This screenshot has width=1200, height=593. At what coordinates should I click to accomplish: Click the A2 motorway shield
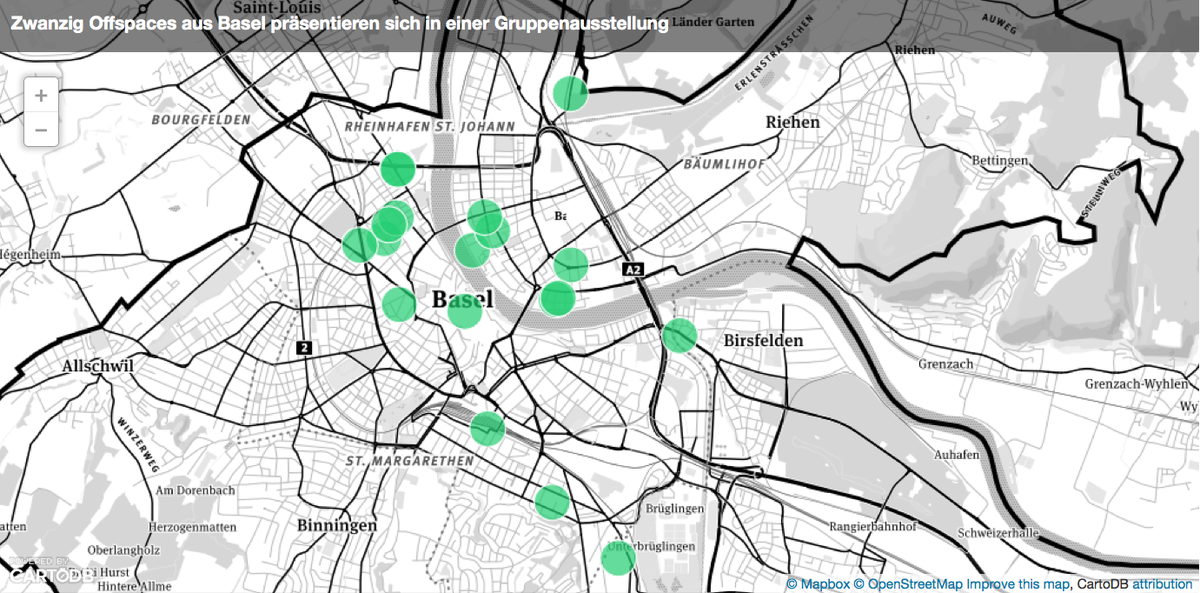[632, 270]
